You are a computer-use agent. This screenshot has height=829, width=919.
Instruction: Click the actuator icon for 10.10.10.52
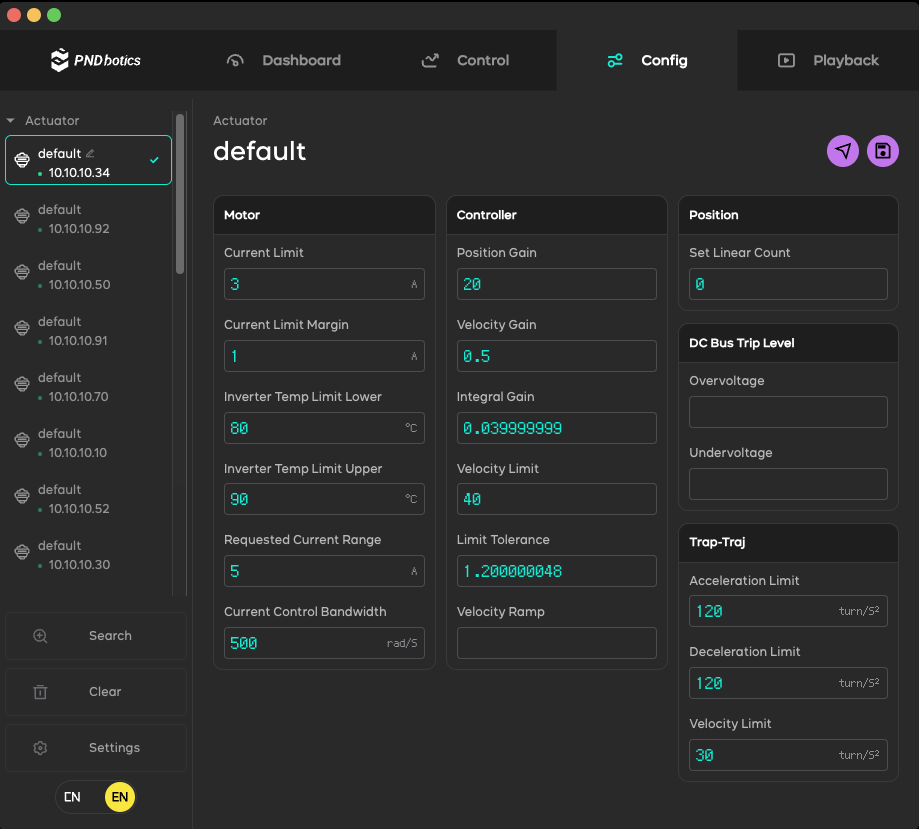point(22,496)
